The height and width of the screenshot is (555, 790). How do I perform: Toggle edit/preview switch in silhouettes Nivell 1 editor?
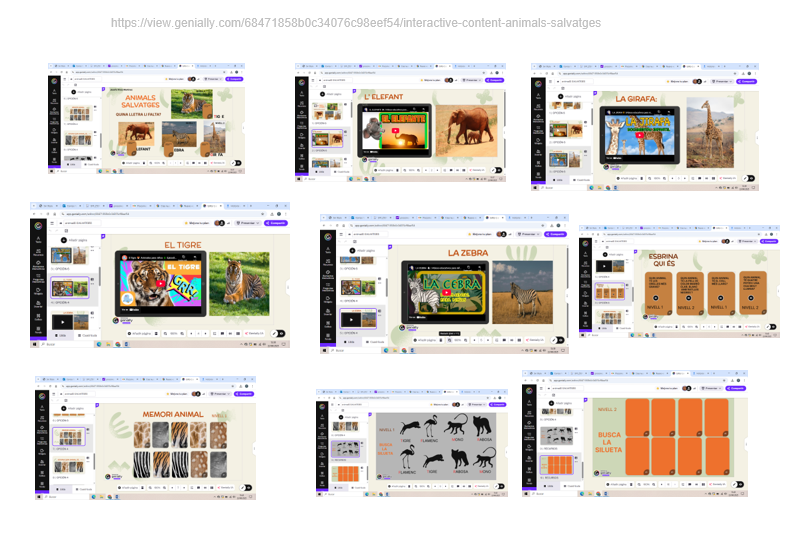499,486
